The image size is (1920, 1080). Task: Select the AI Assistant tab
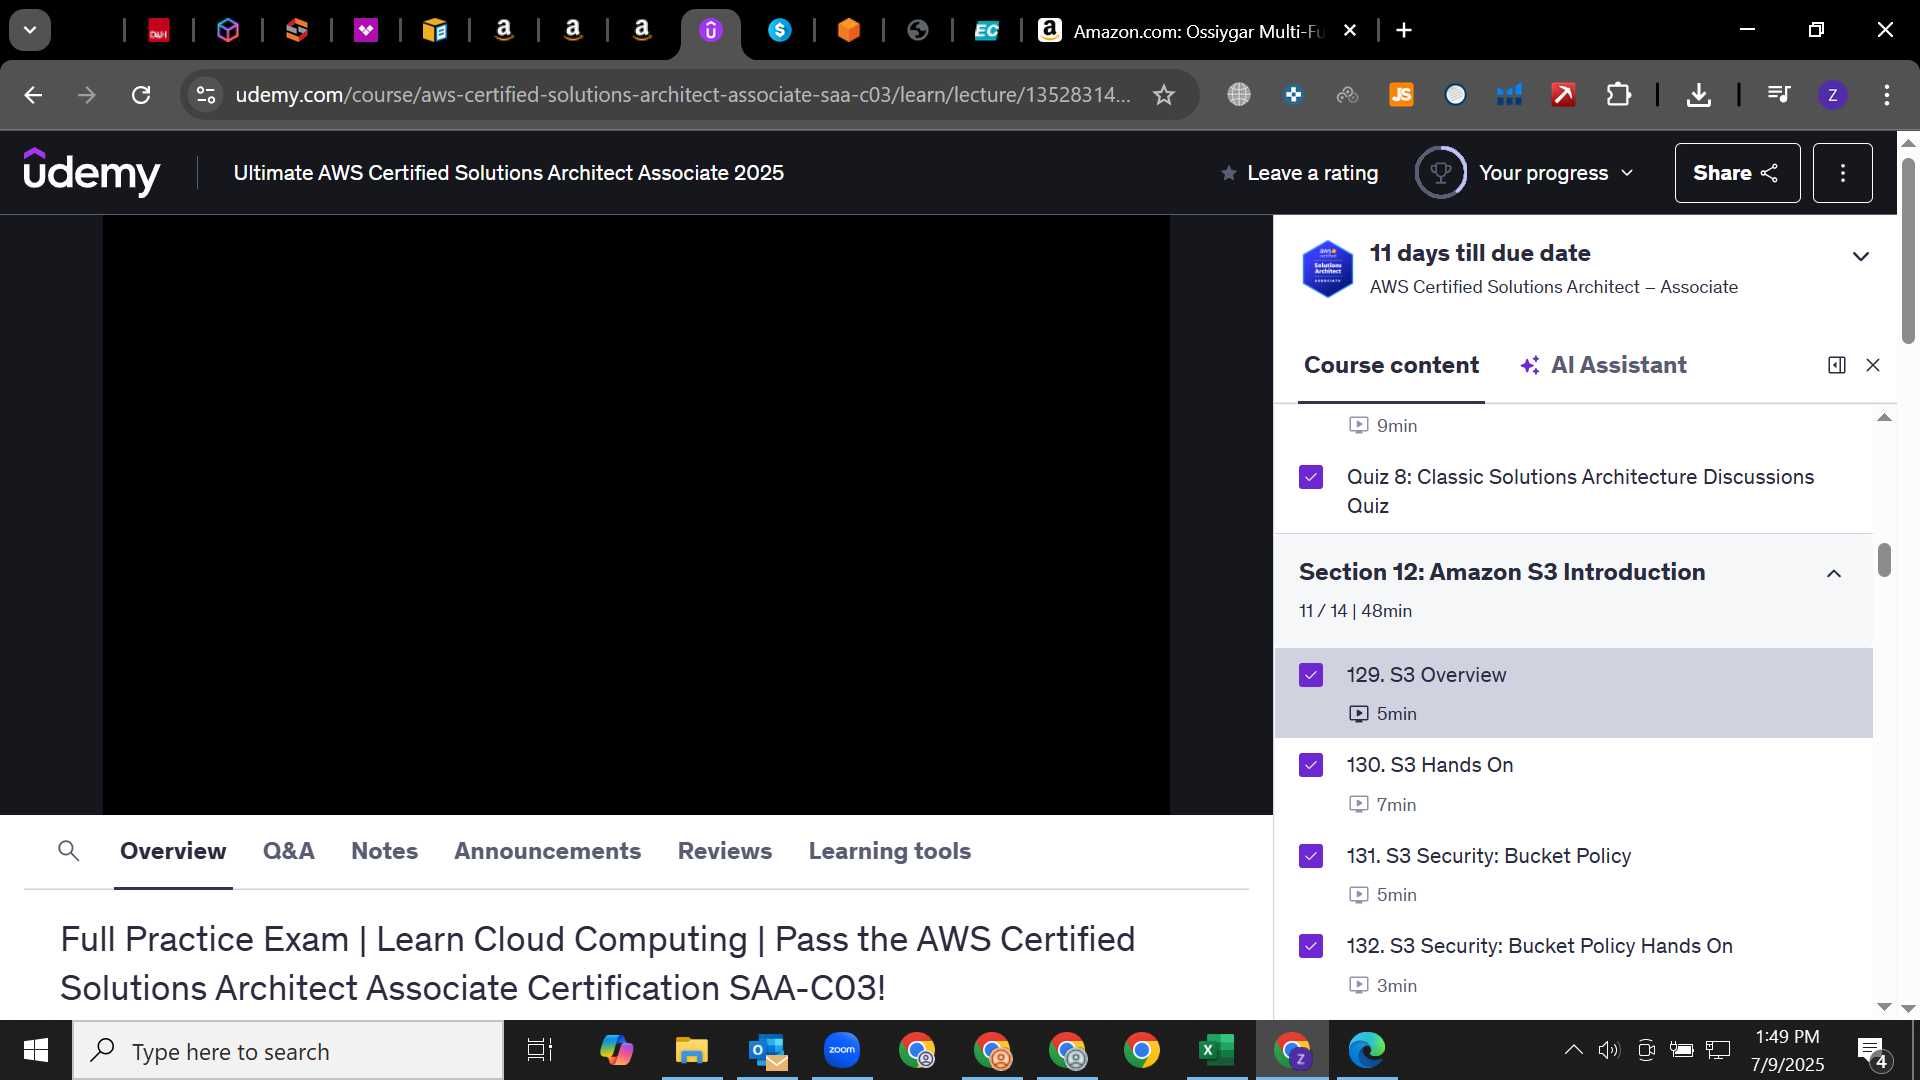pyautogui.click(x=1603, y=365)
